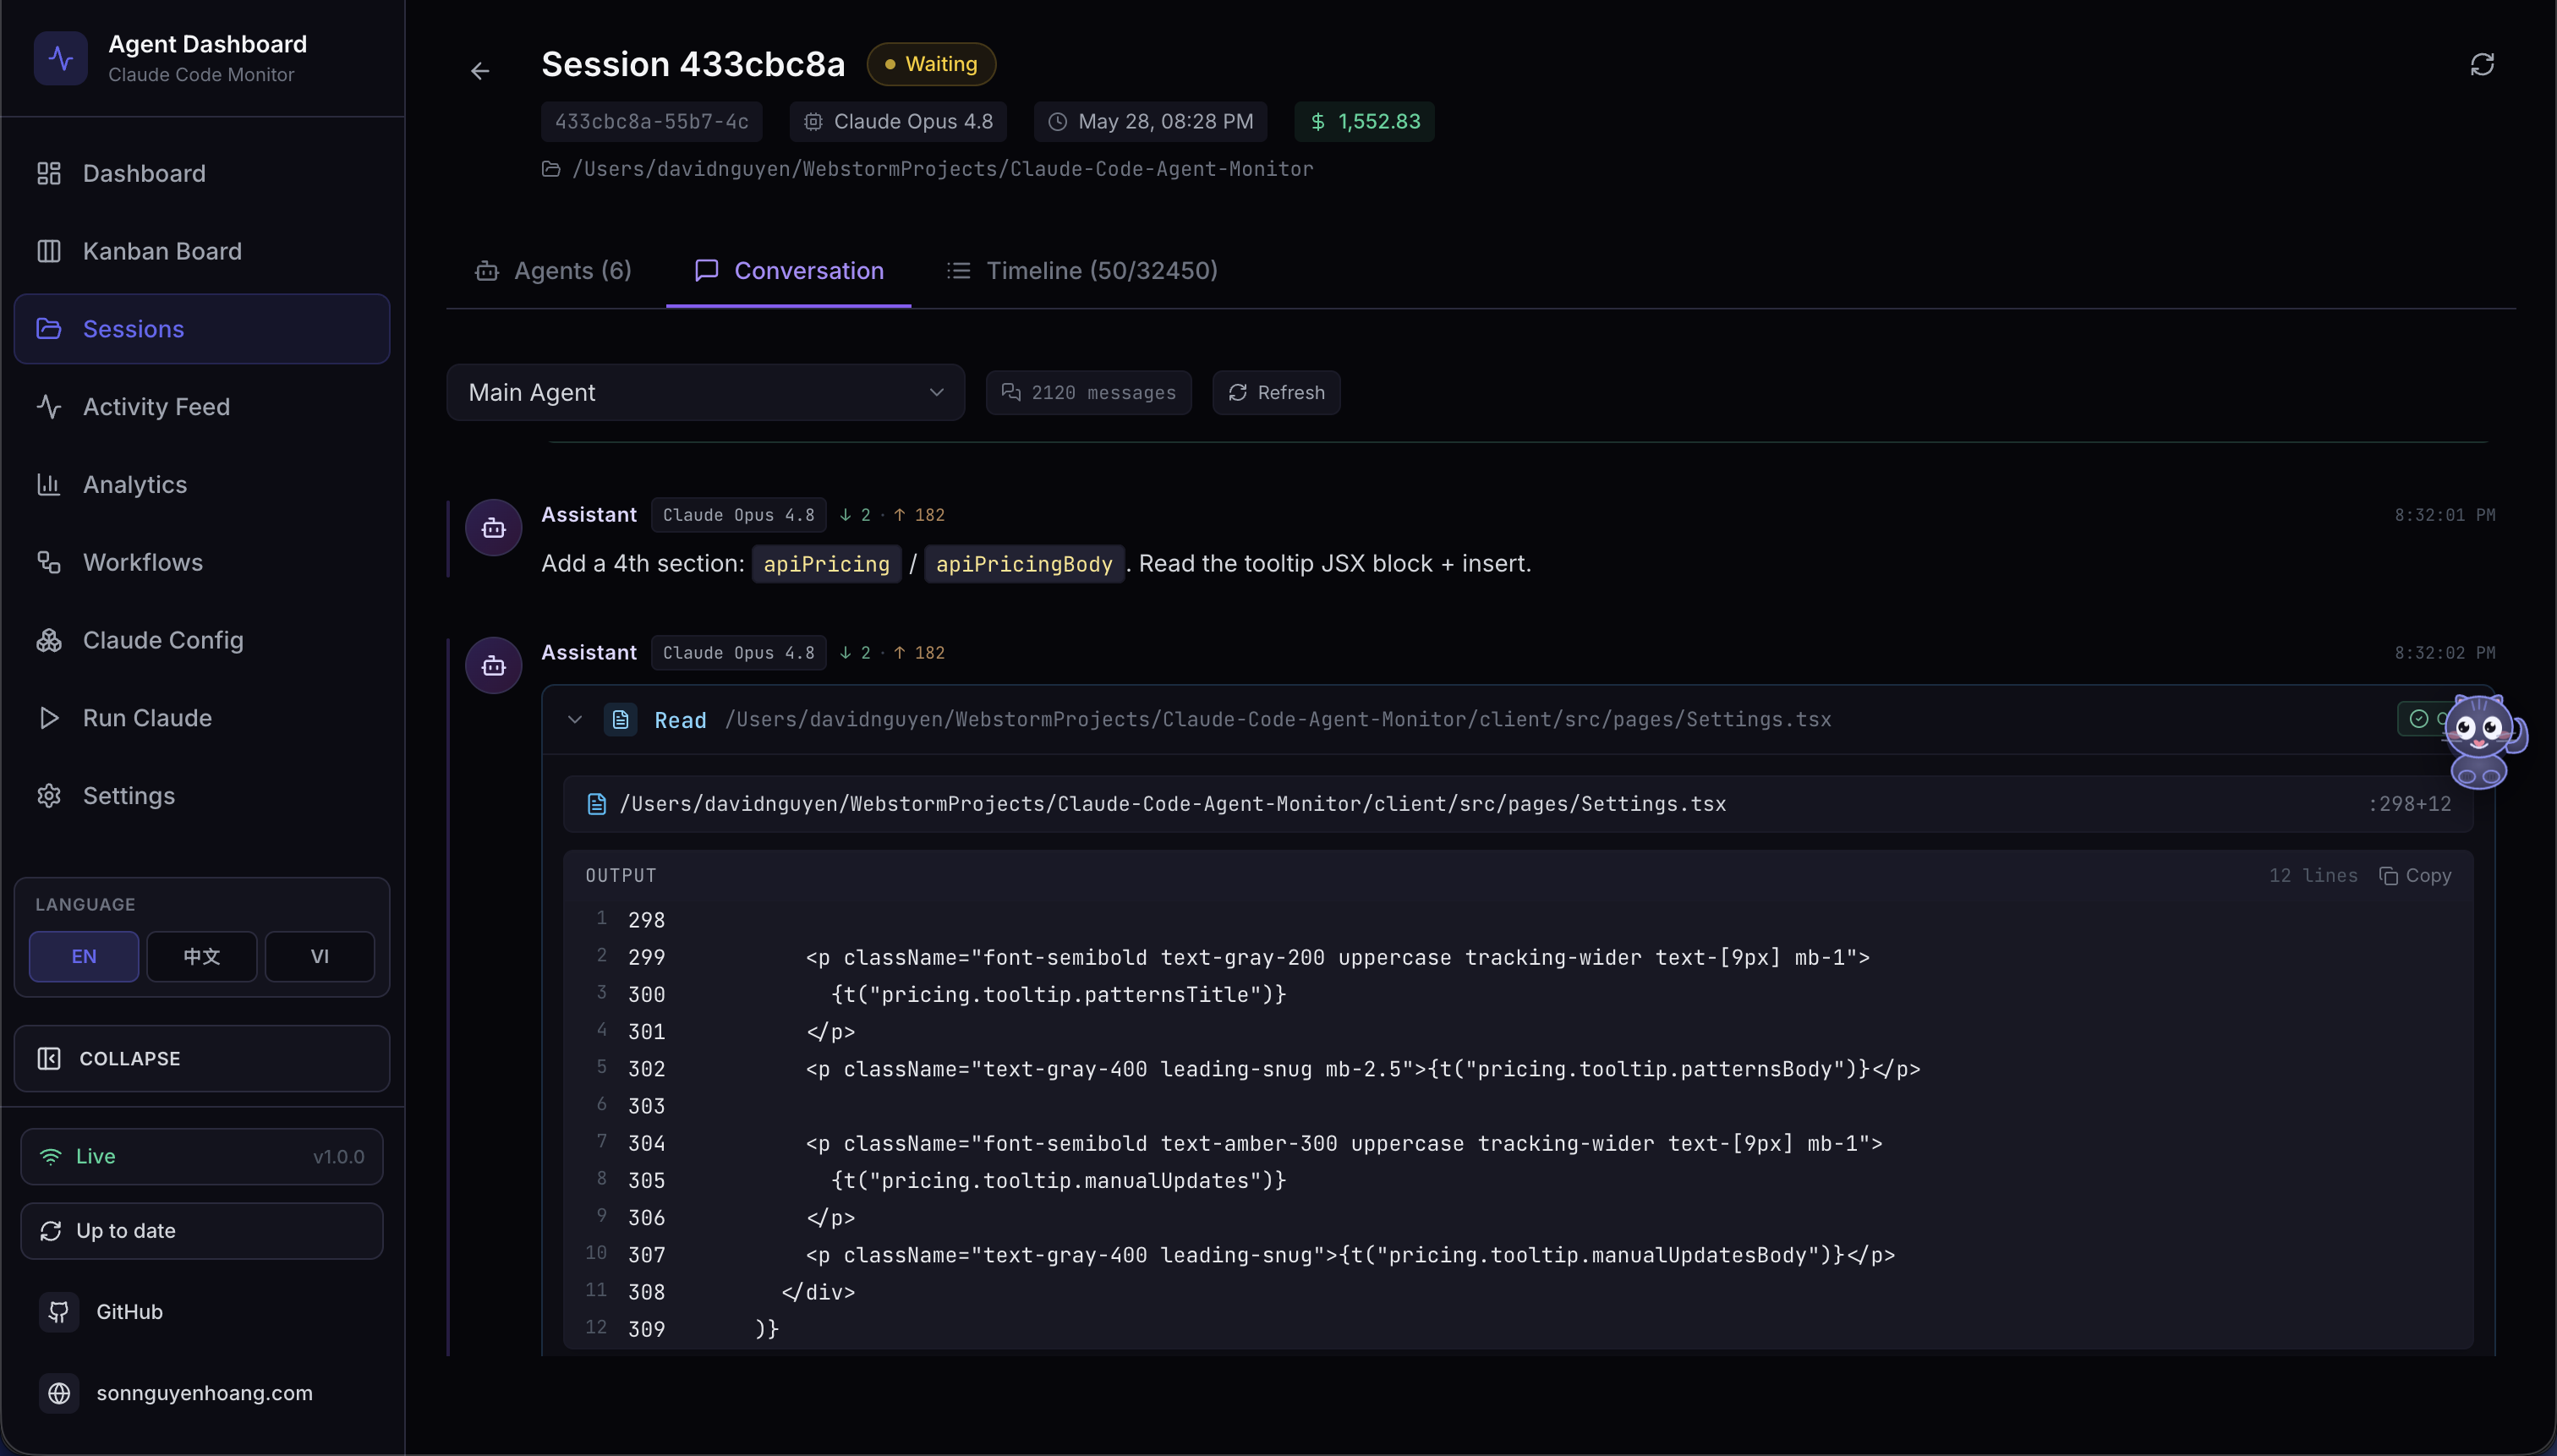This screenshot has height=1456, width=2557.
Task: Click the apiPricingBody code tag
Action: click(x=1024, y=564)
